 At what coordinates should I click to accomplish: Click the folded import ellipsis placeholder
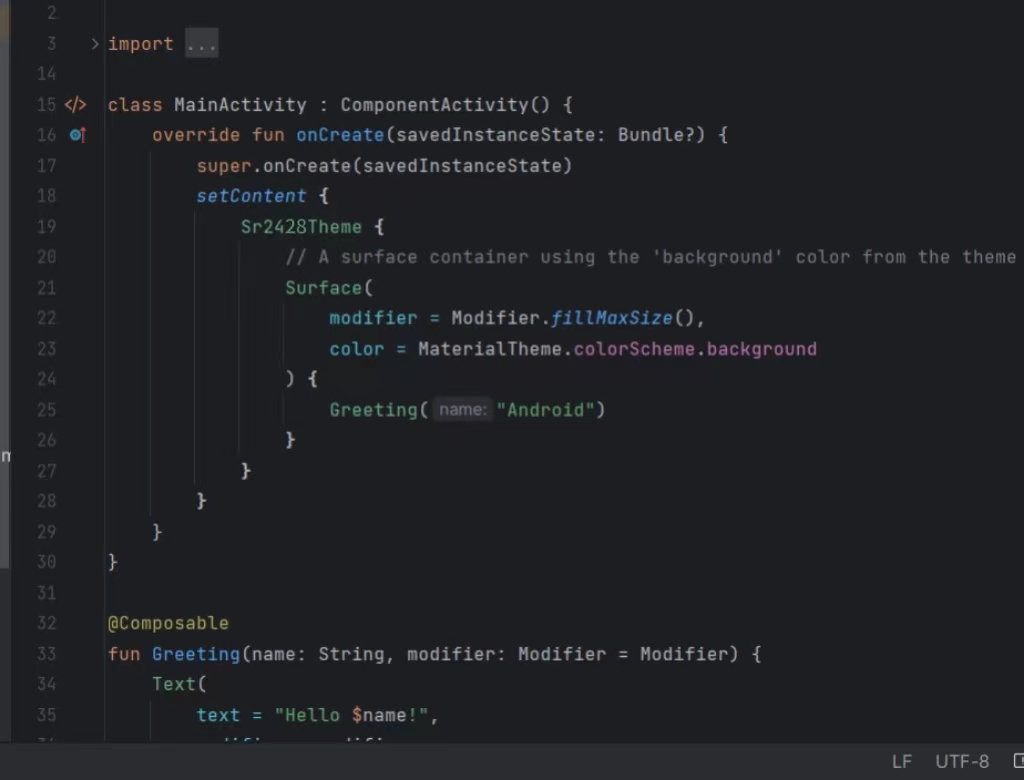201,44
